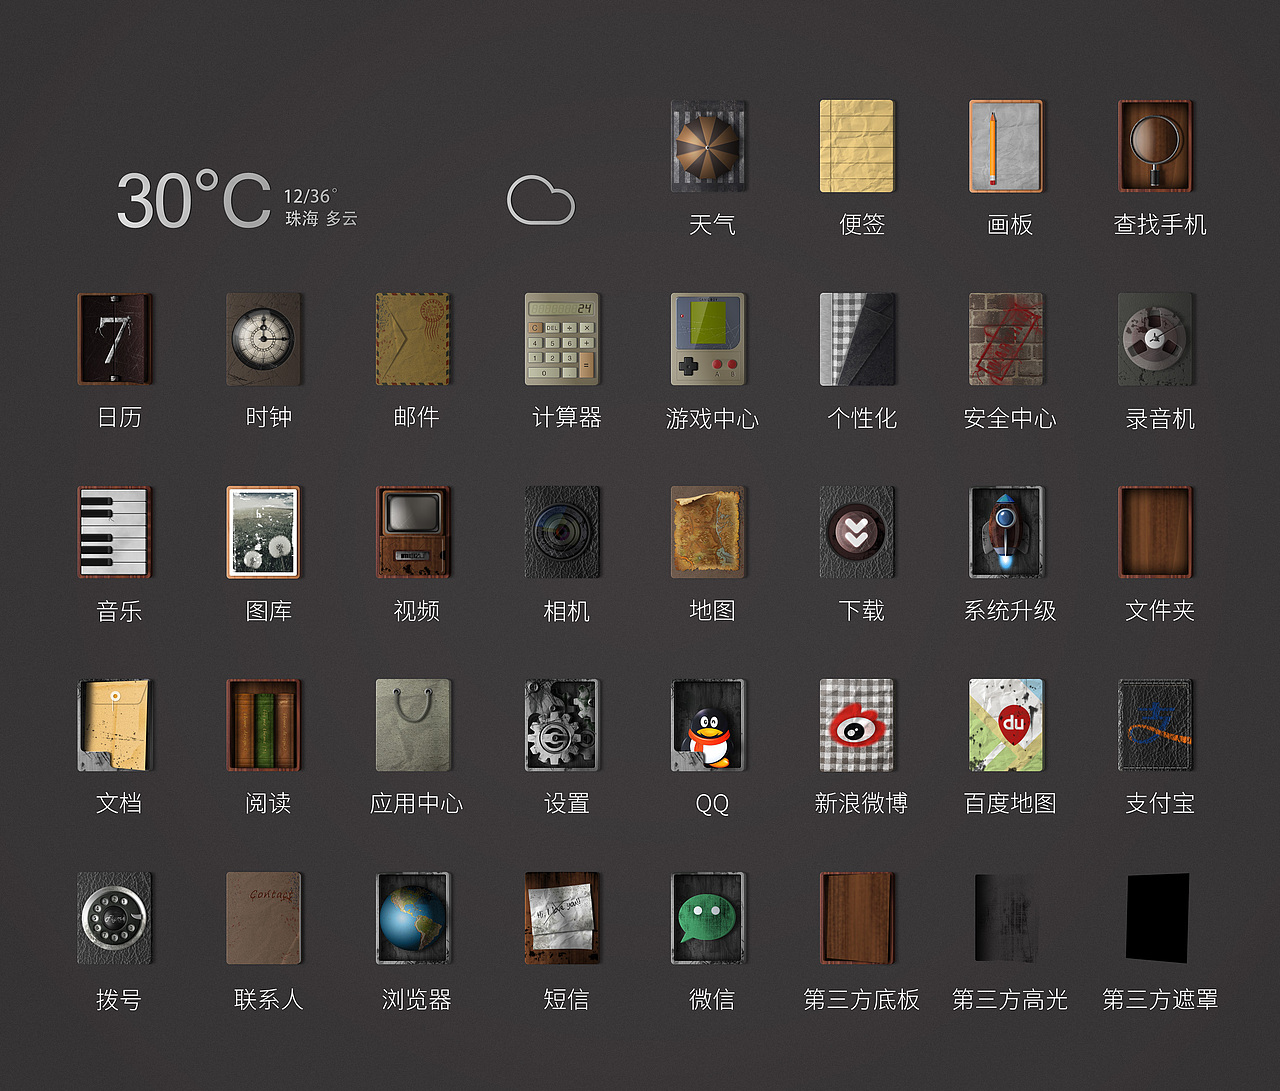Select the 第三方高光 highlight layer thumbnail
The height and width of the screenshot is (1091, 1280).
pyautogui.click(x=1006, y=918)
